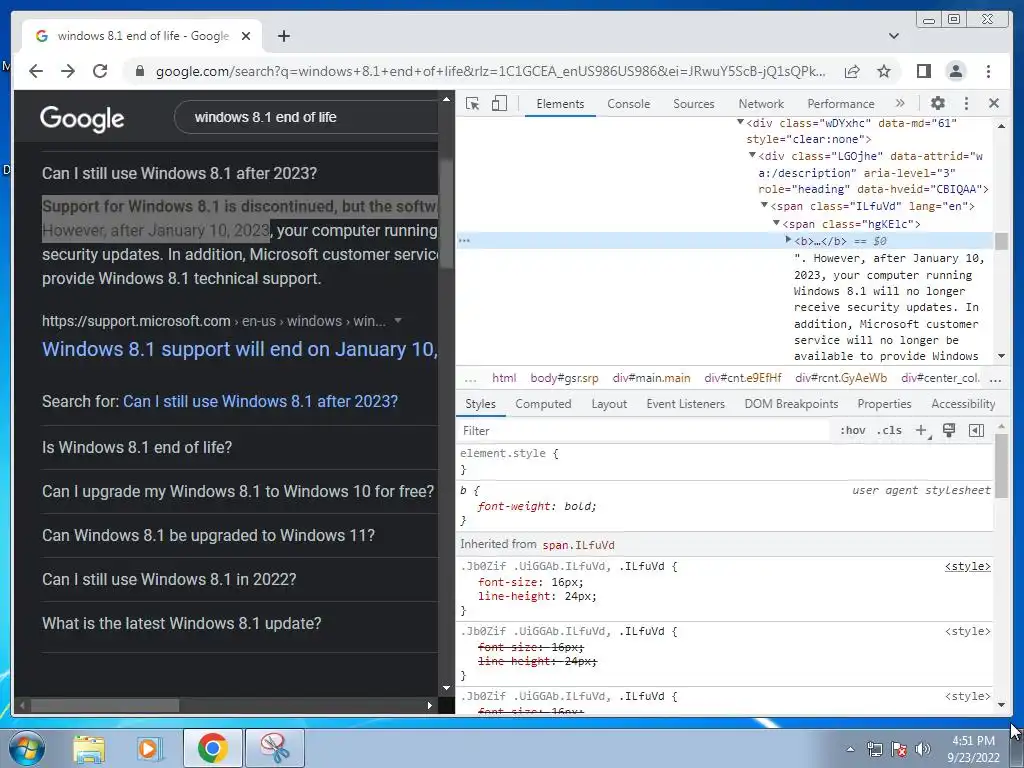The width and height of the screenshot is (1024, 768).
Task: Click the Google search box
Action: click(307, 118)
